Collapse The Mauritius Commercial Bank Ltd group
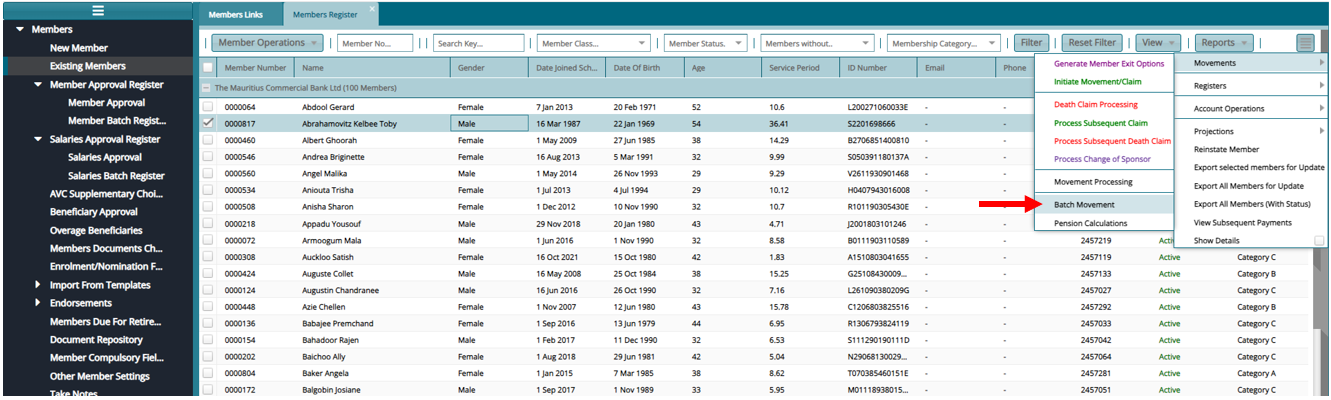This screenshot has width=1331, height=400. click(207, 89)
